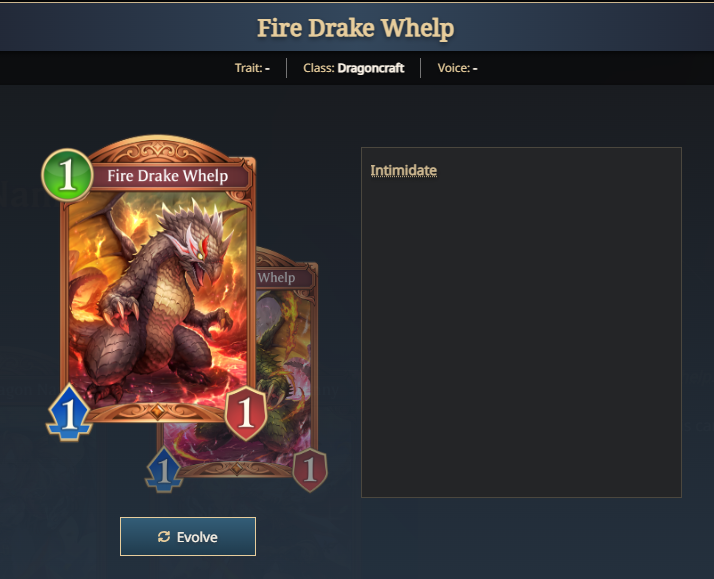Click the green cost gem showing 1
Image resolution: width=714 pixels, height=579 pixels.
67,175
